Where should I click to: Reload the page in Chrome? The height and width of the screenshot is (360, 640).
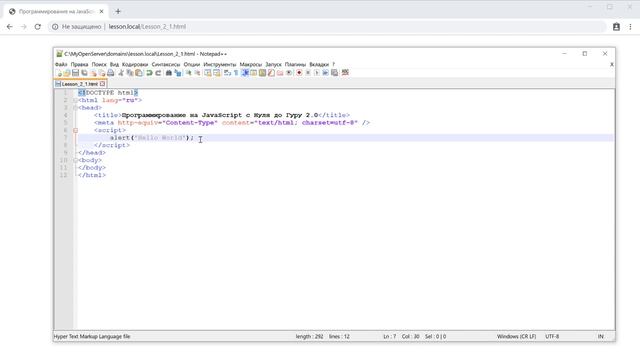[x=38, y=27]
